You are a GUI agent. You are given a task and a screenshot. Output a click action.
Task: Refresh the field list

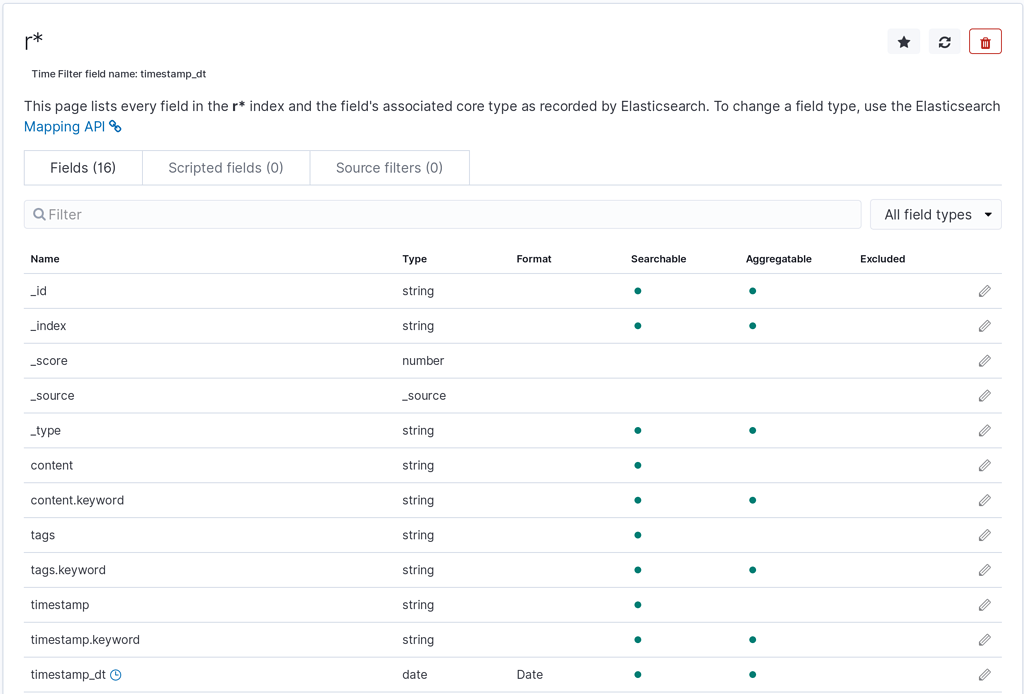click(x=944, y=41)
